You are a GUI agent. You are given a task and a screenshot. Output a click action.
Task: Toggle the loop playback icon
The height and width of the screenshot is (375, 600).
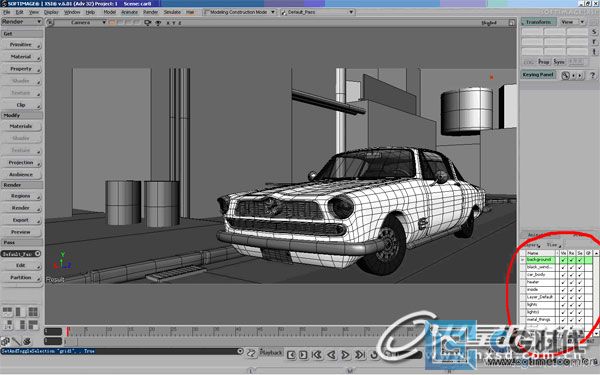(x=374, y=355)
